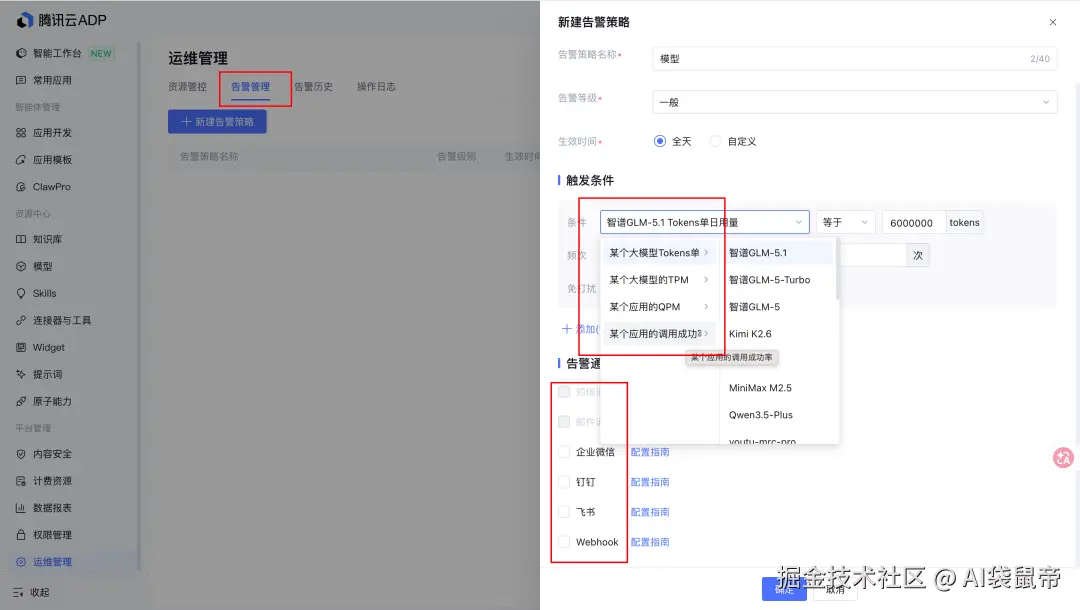Screen dimensions: 1080x610
Task: Choose 智谱GLM-5 model option
Action: tap(778, 306)
